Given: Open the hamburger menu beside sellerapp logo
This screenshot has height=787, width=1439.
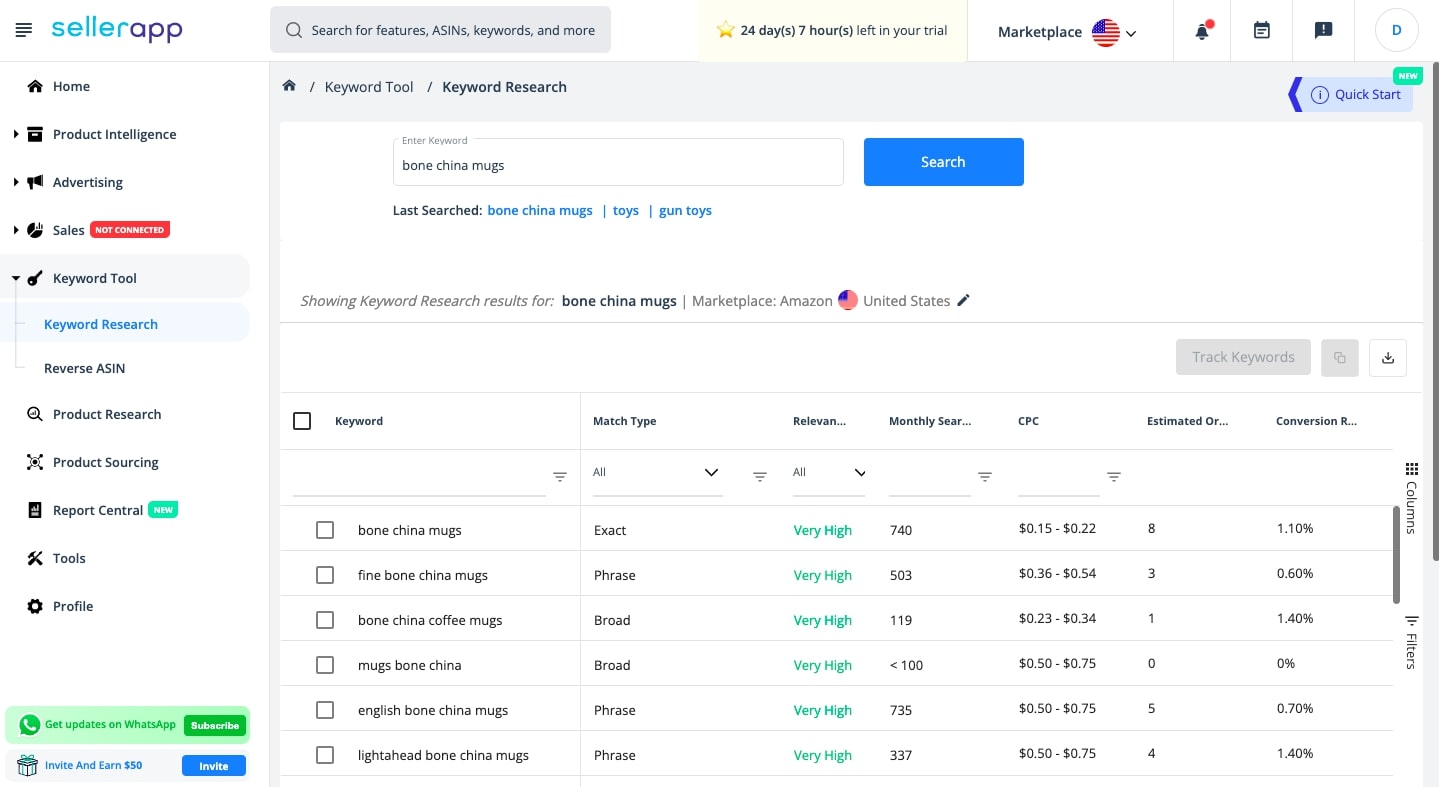Looking at the screenshot, I should pyautogui.click(x=24, y=30).
